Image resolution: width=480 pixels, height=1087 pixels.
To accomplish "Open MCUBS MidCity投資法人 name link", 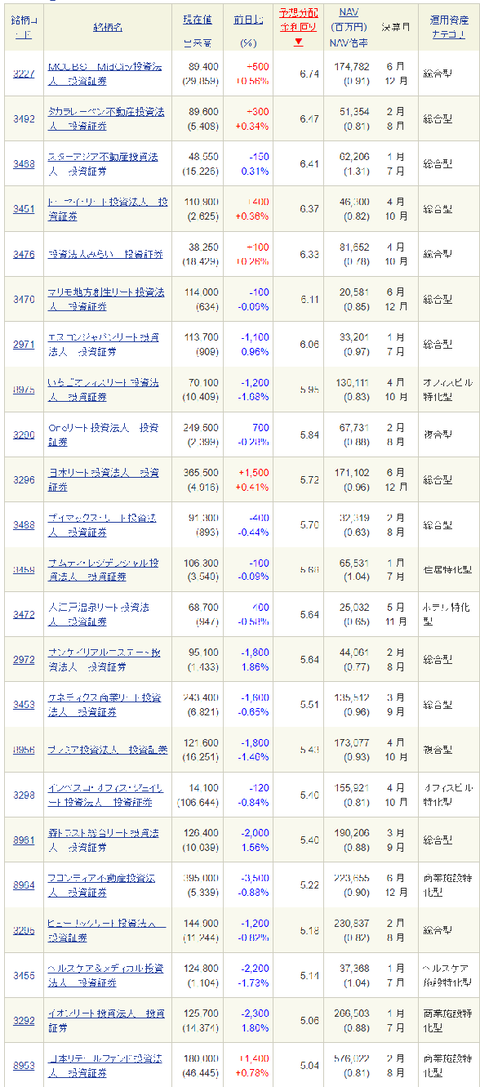I will 103,73.
